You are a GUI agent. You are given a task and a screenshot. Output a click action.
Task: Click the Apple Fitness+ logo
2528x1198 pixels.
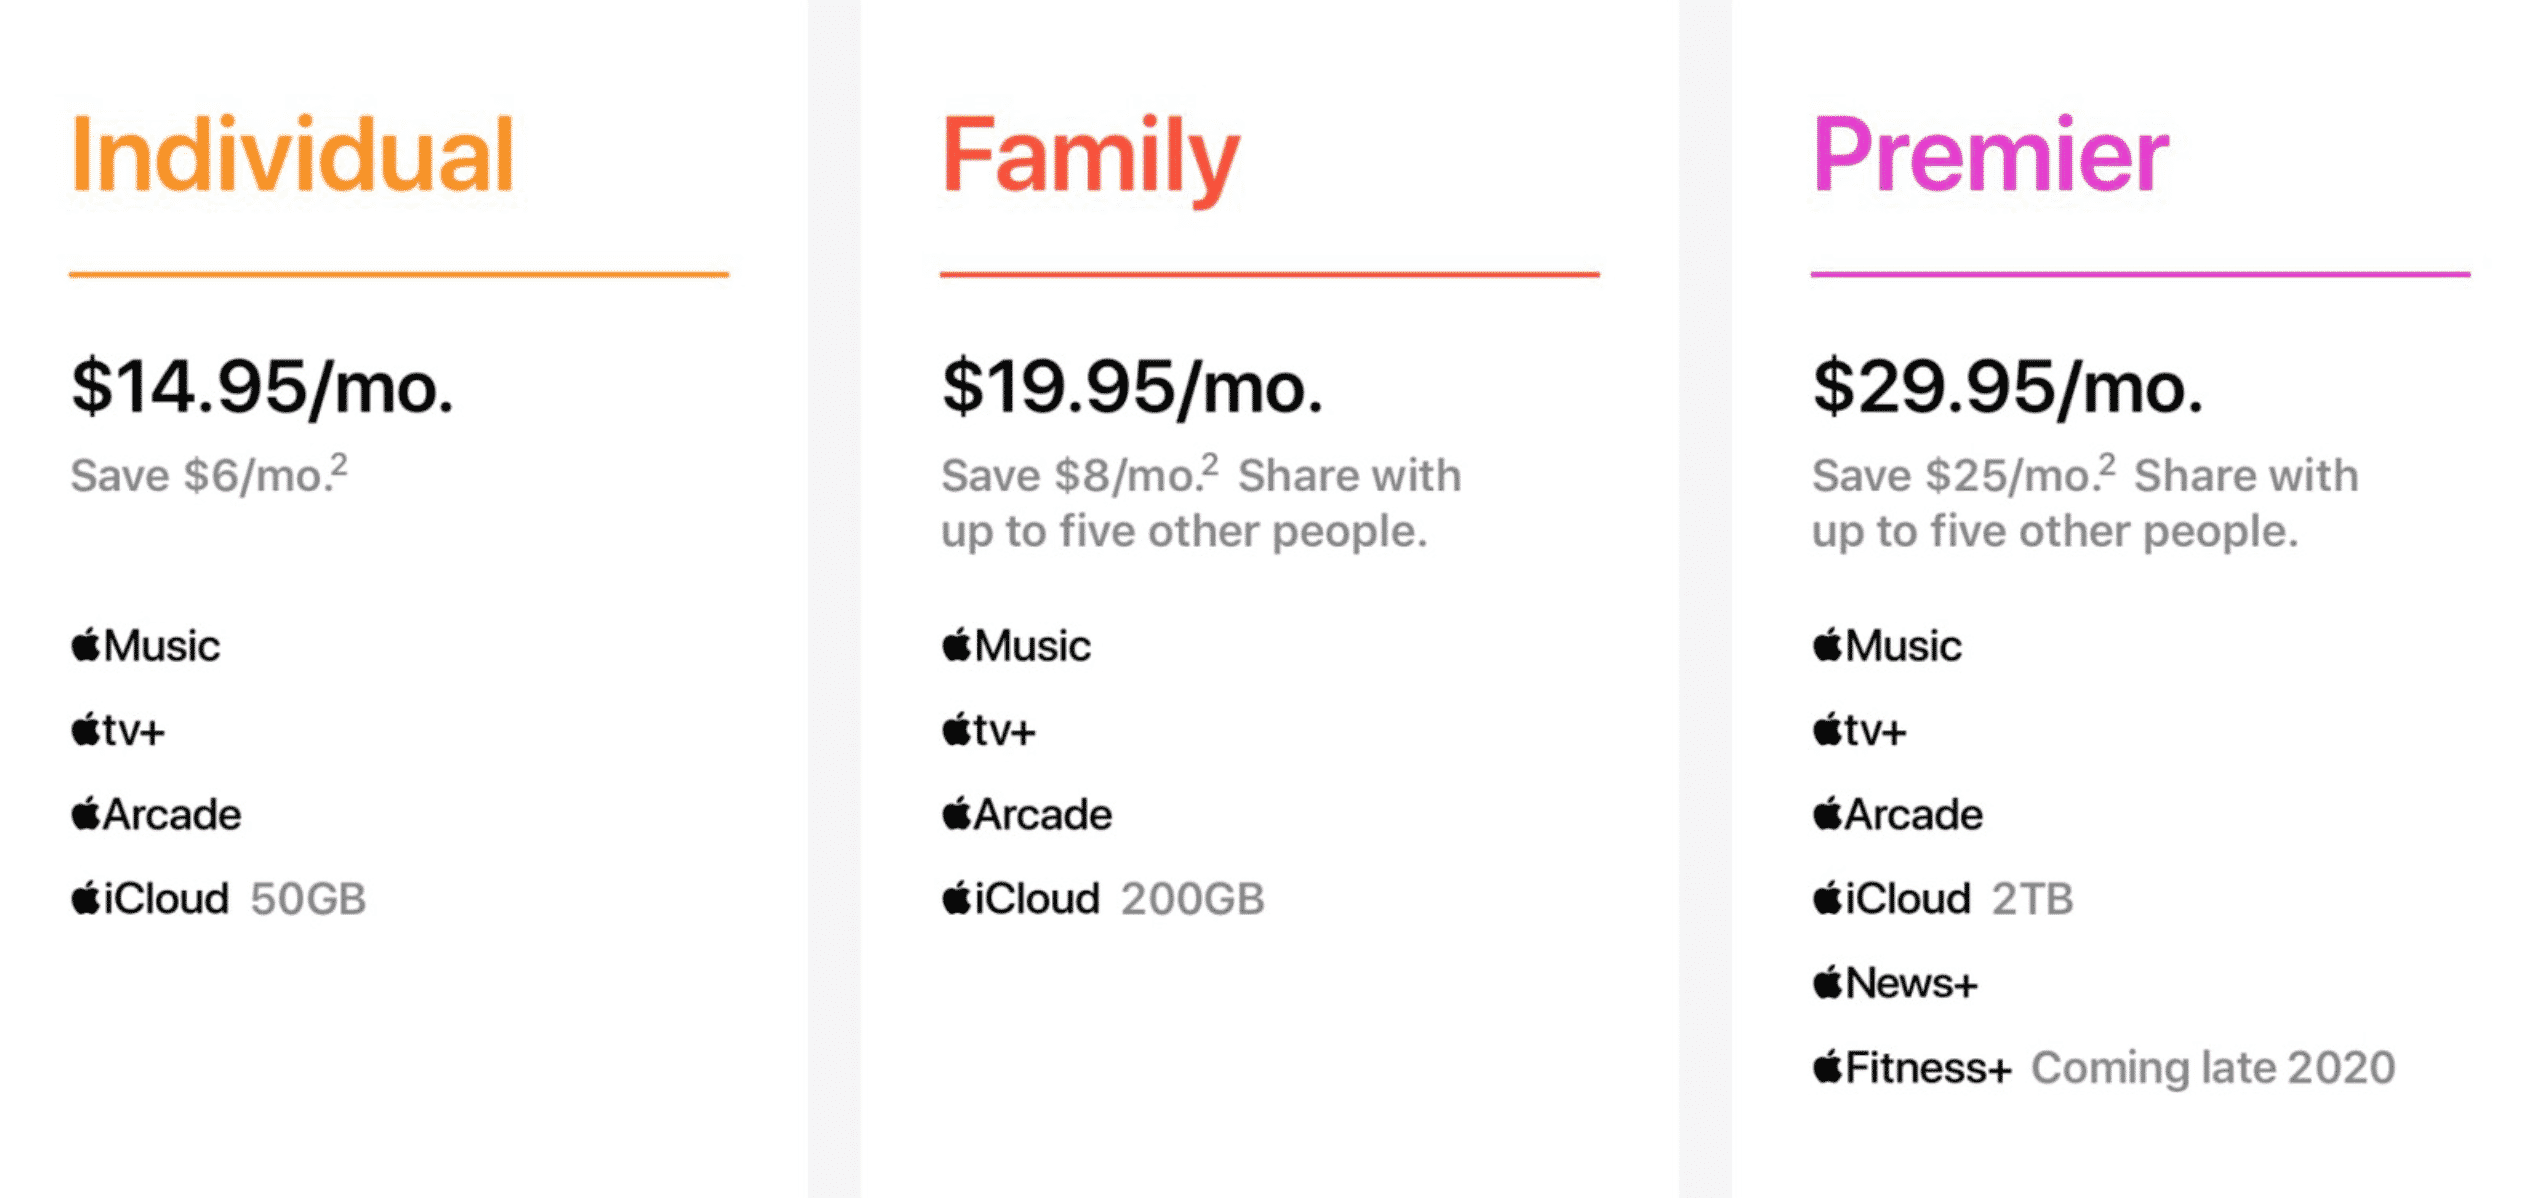(x=1912, y=1068)
